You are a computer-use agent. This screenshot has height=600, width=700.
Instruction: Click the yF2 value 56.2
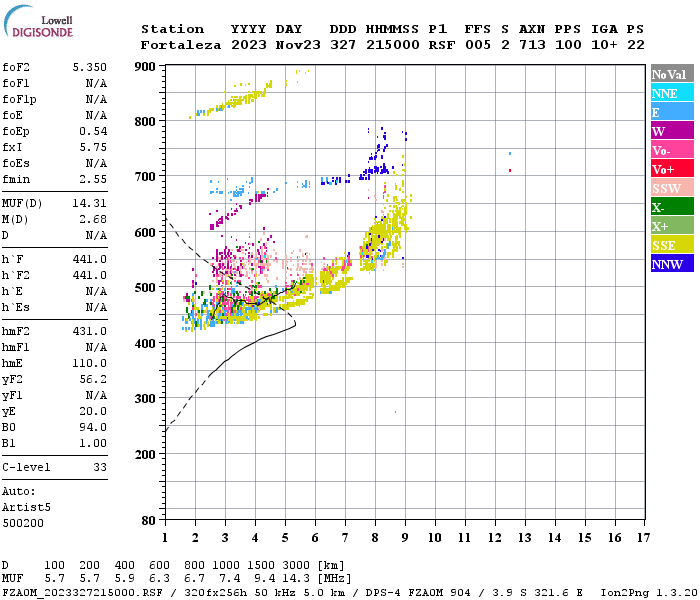tap(93, 379)
